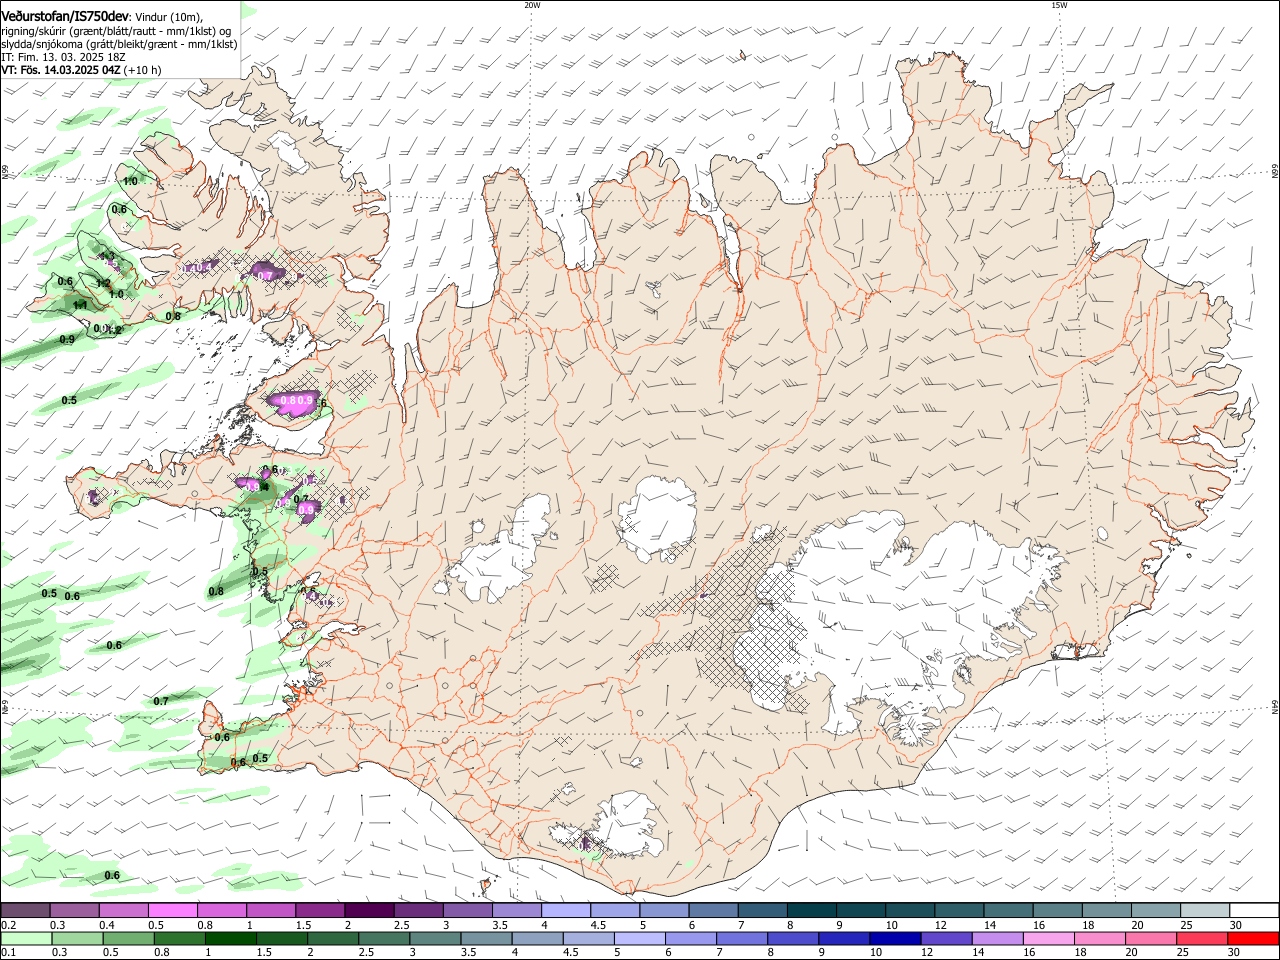
Task: Pick the mauve 0.3 snow scale swatch
Action: tap(74, 911)
